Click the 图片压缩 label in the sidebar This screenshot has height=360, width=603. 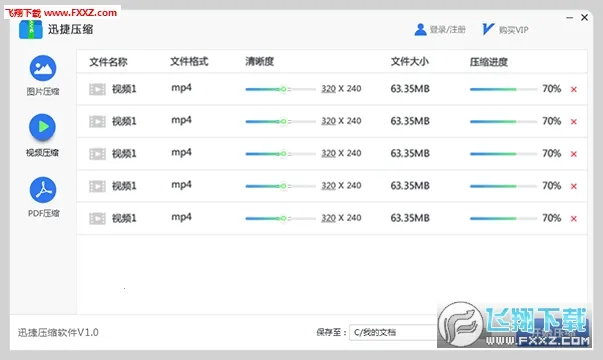point(43,92)
